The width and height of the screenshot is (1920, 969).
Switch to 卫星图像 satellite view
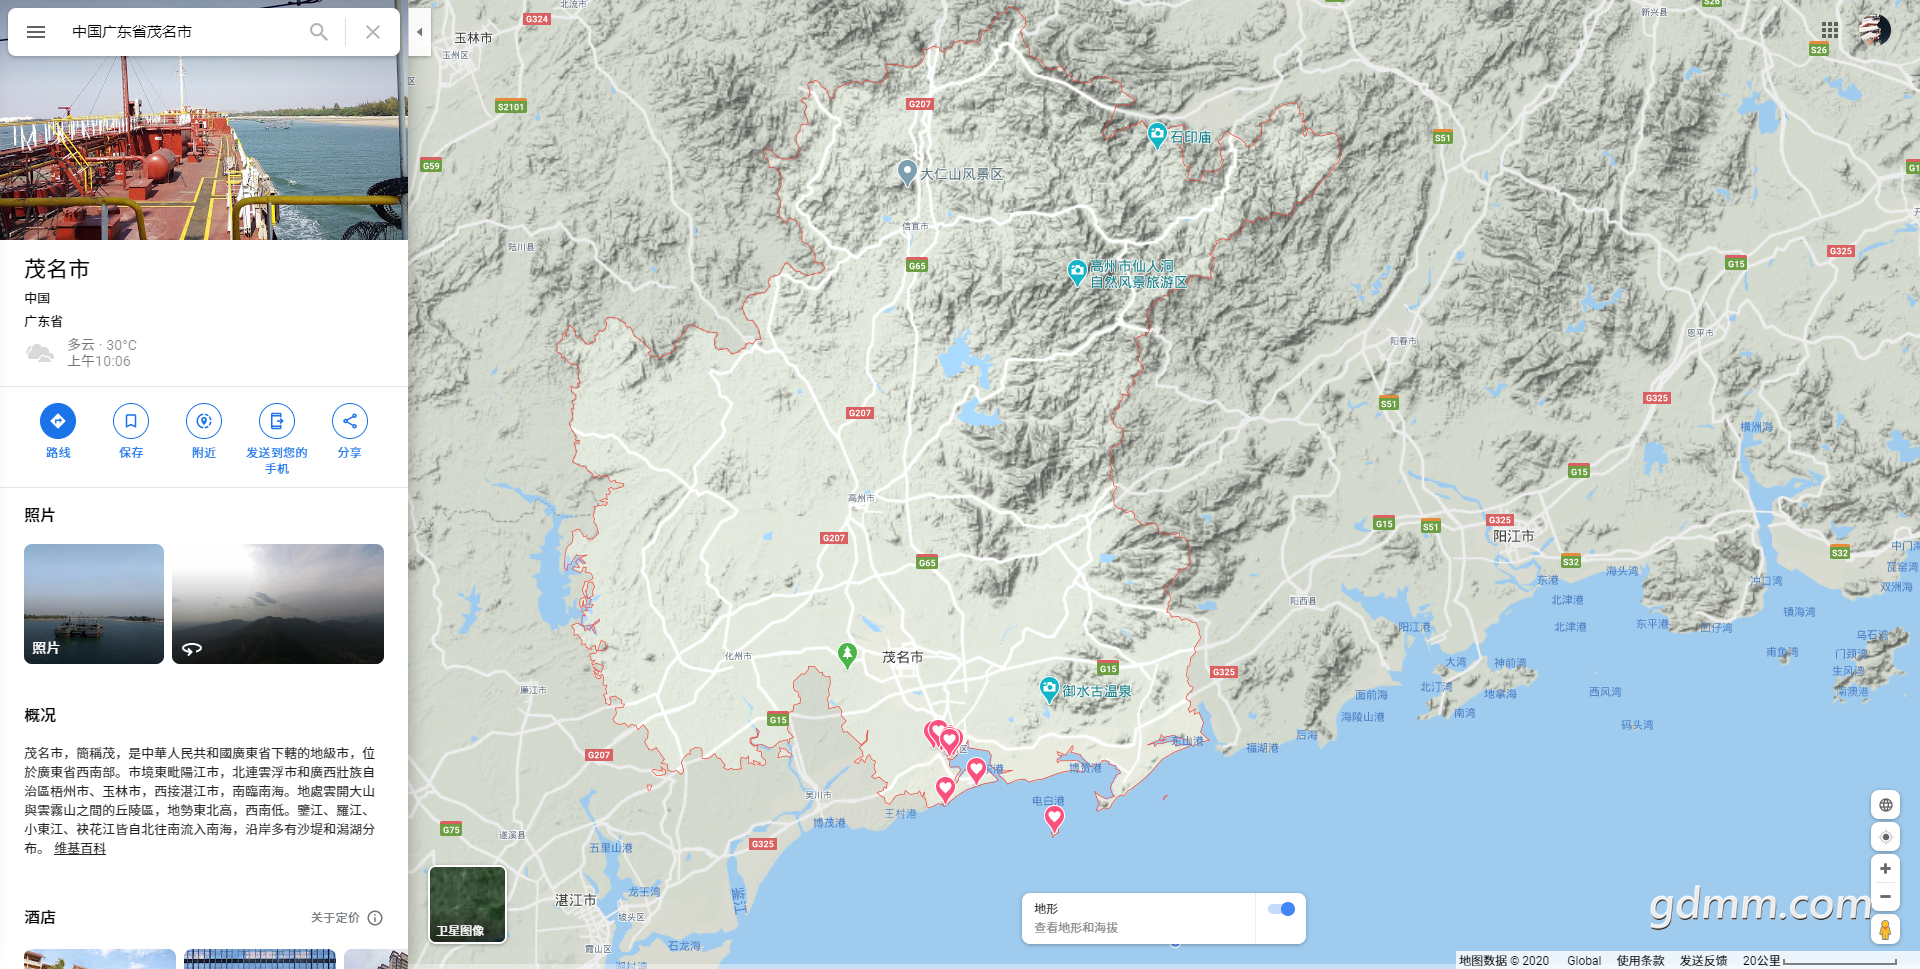[467, 904]
